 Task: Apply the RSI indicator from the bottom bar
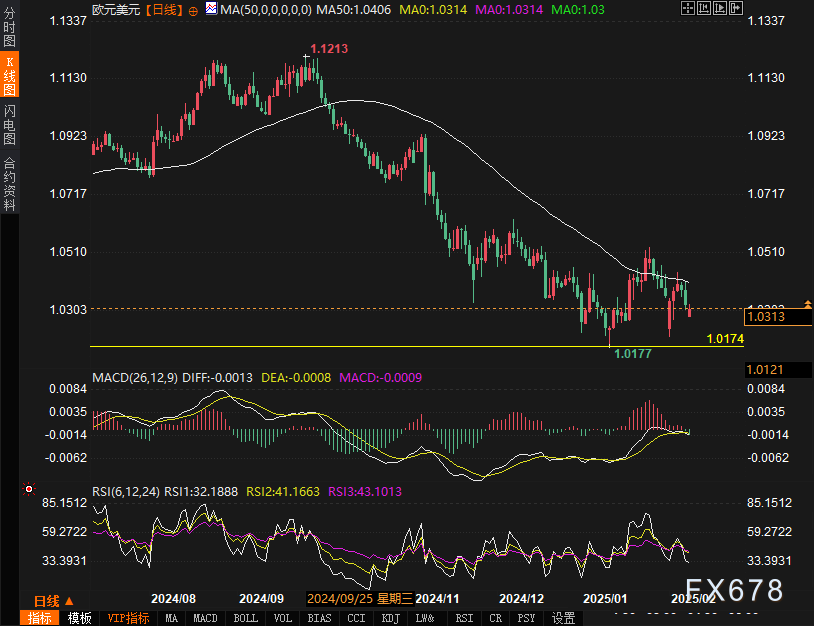point(464,618)
